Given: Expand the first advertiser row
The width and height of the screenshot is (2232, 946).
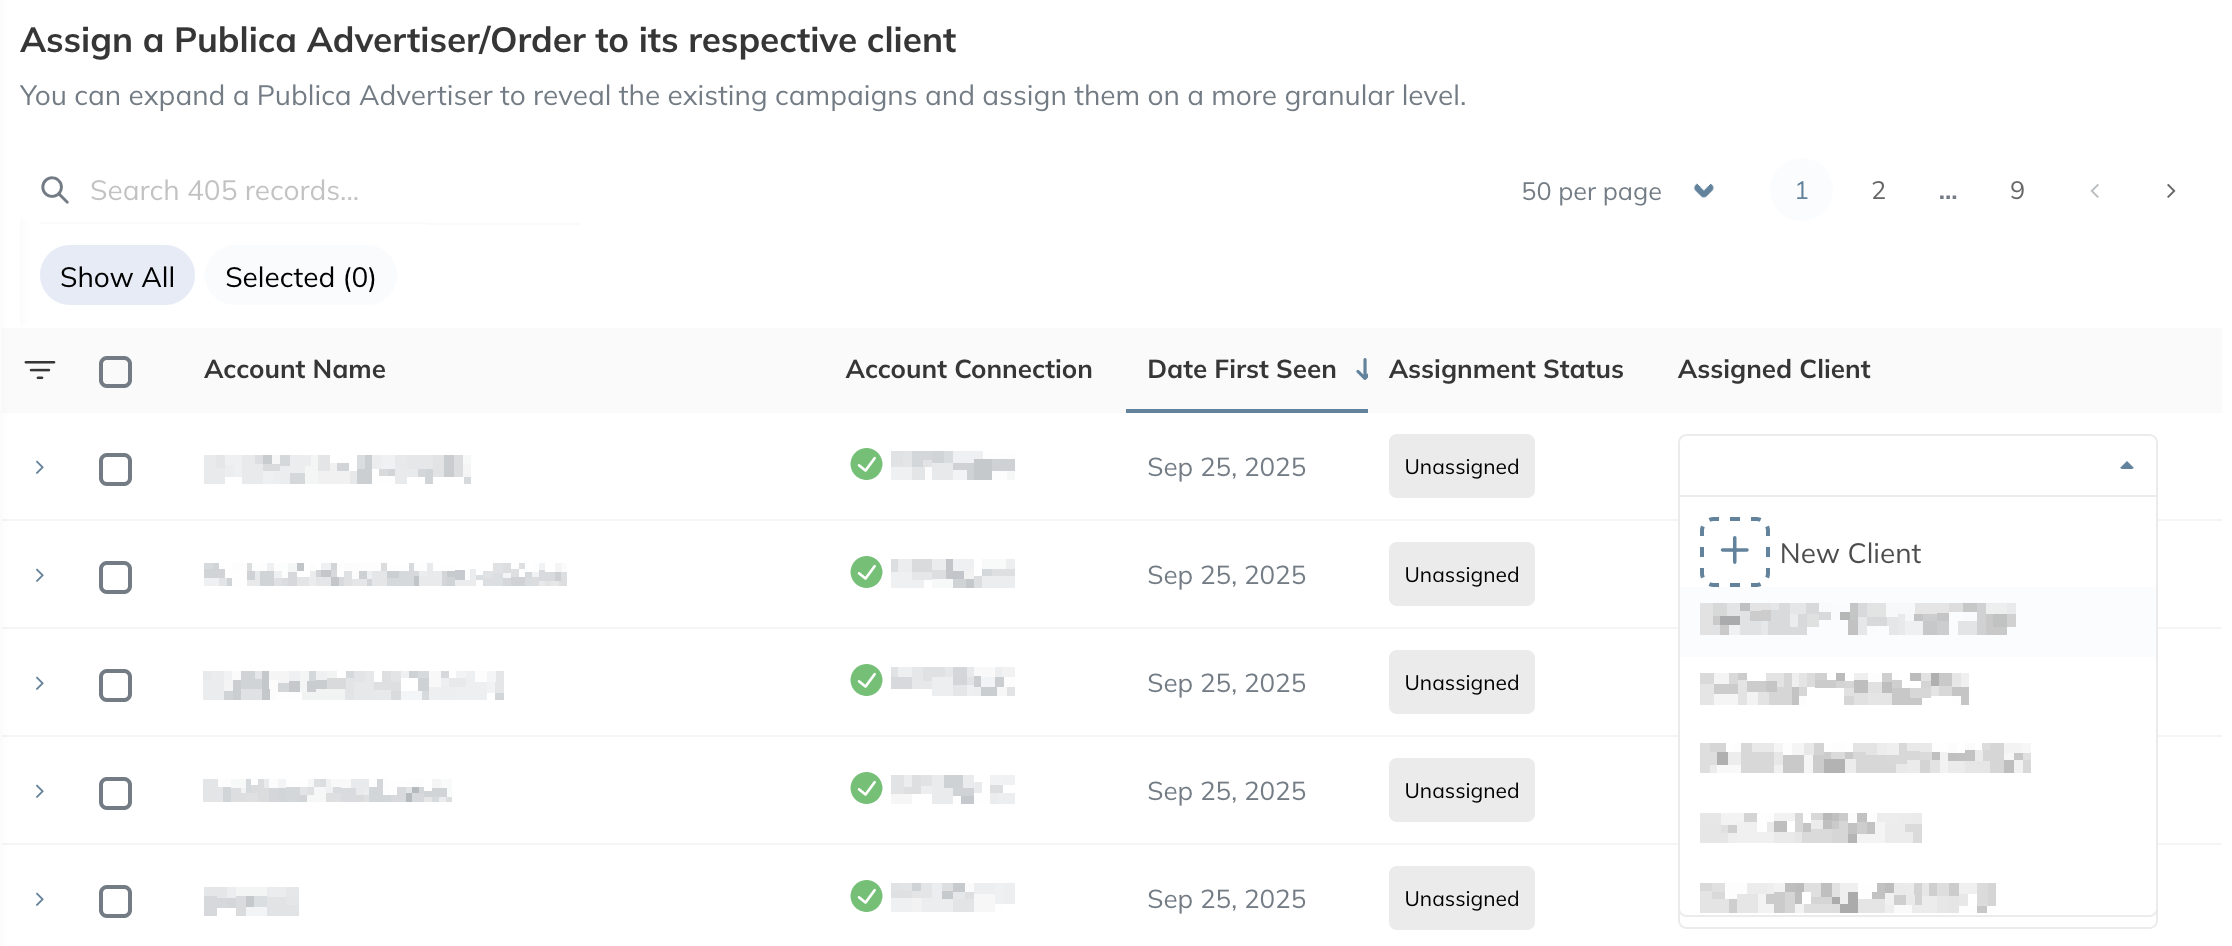Looking at the screenshot, I should point(40,467).
